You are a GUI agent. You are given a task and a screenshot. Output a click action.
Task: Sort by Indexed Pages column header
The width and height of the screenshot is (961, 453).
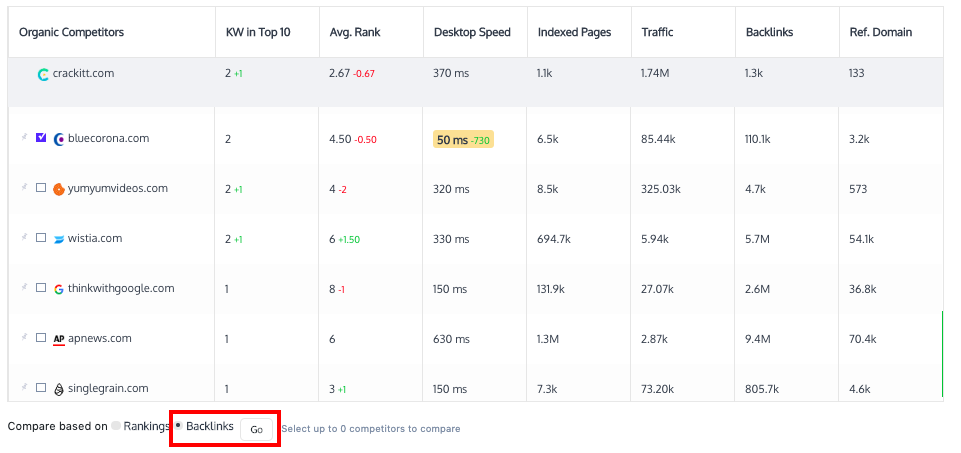[x=574, y=32]
